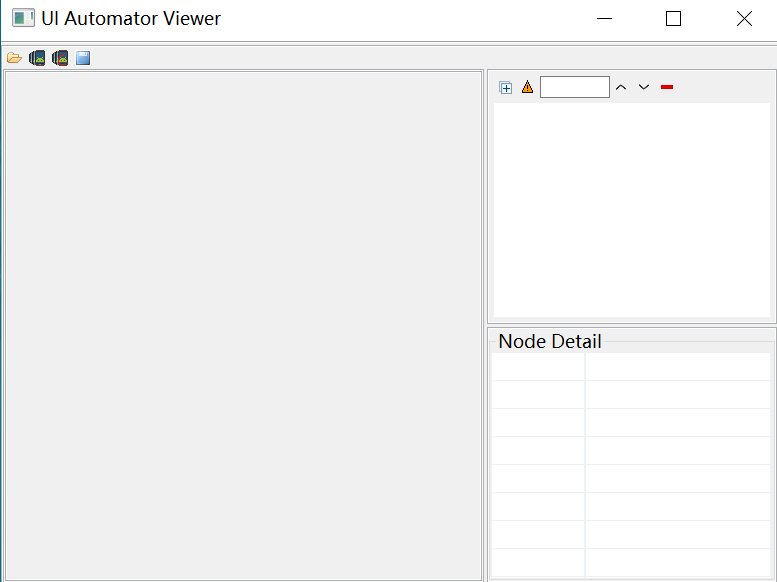The image size is (777, 582).
Task: Minimize the UI Automator Viewer window
Action: tap(605, 19)
